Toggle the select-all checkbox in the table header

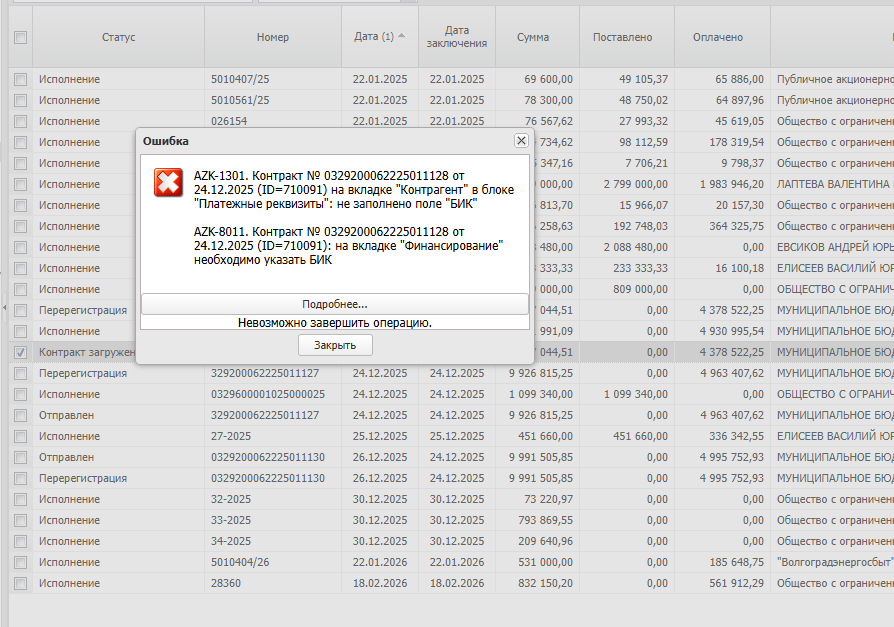pos(21,37)
